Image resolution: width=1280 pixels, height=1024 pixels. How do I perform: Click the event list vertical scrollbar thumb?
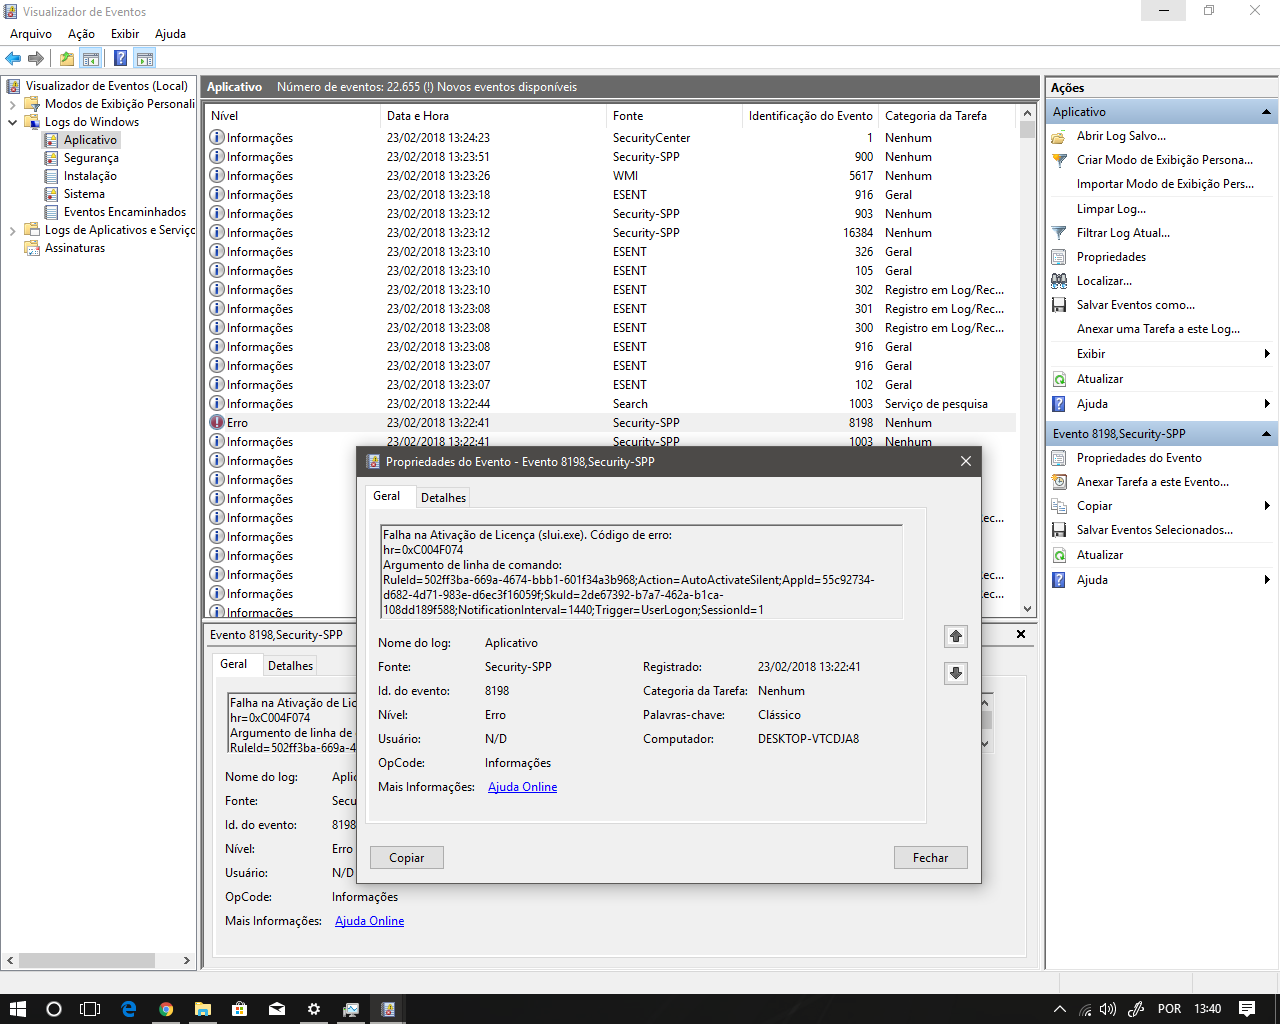(1027, 130)
